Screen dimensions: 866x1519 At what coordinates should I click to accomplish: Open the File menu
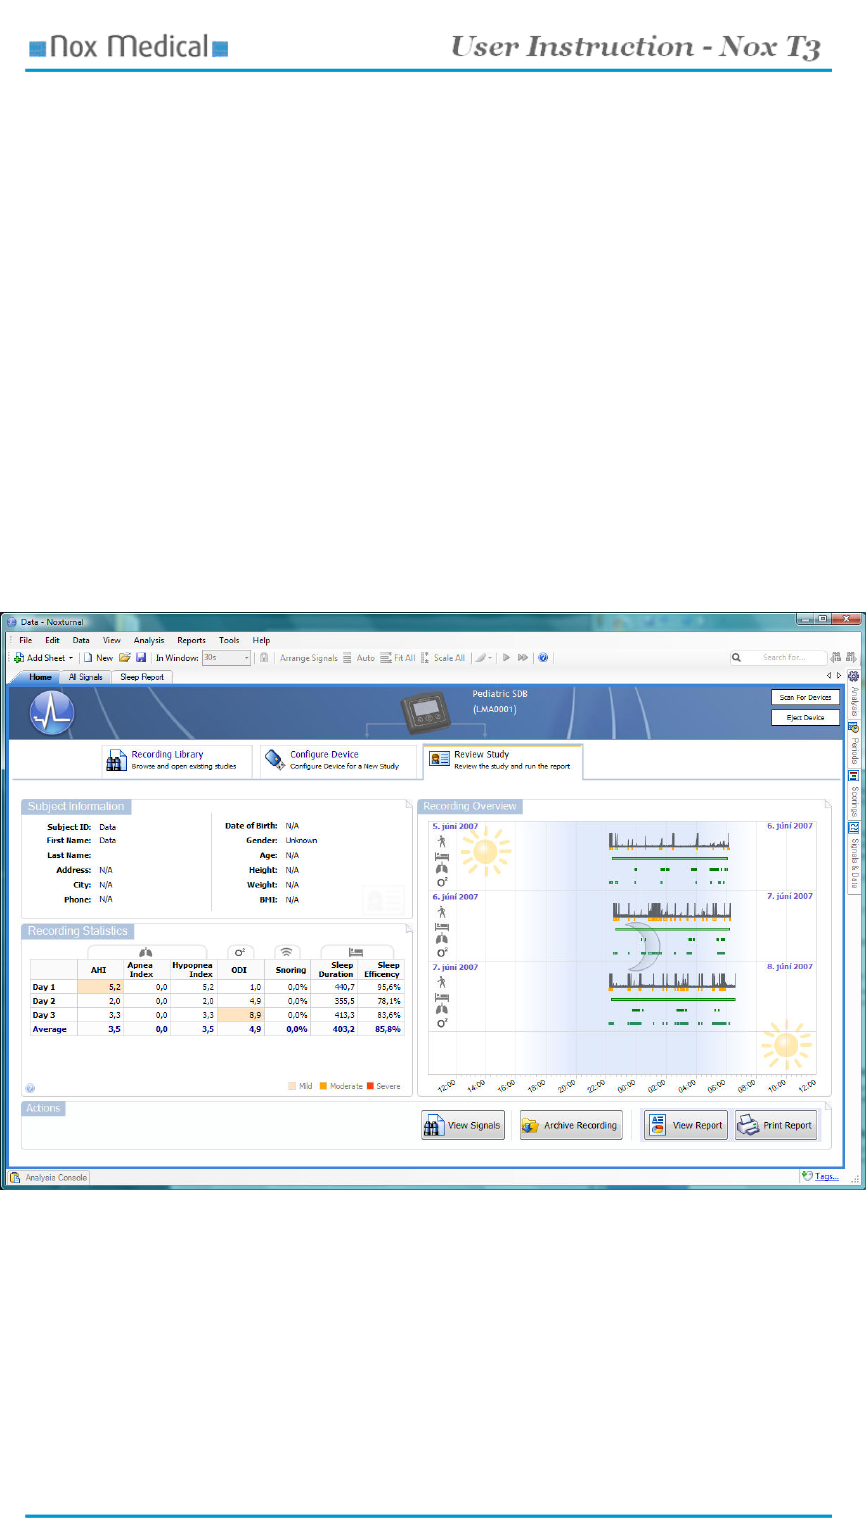[25, 640]
